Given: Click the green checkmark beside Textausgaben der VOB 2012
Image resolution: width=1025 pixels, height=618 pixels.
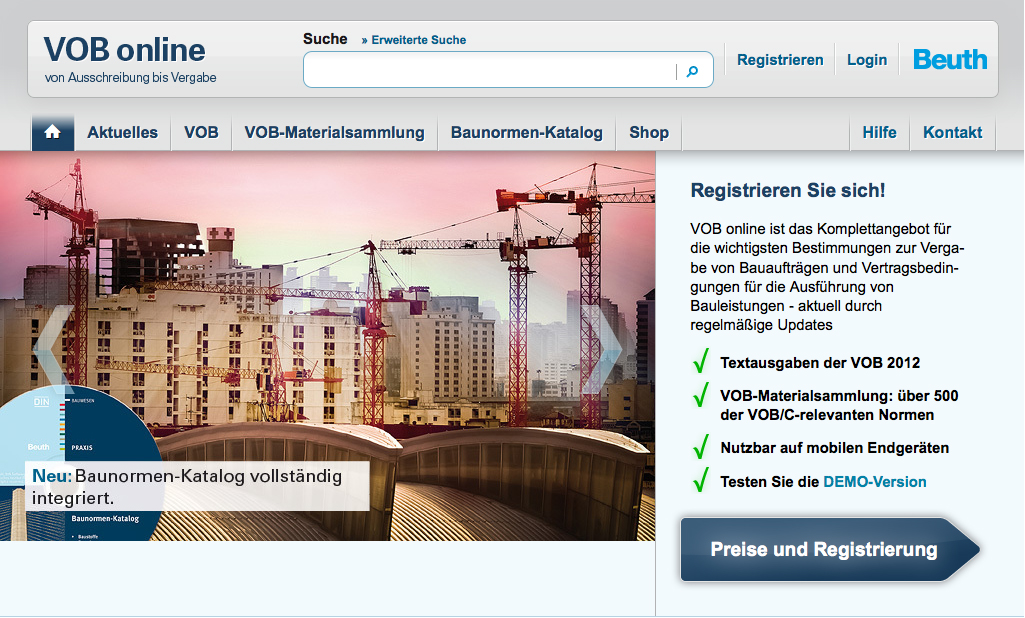Looking at the screenshot, I should [x=700, y=362].
